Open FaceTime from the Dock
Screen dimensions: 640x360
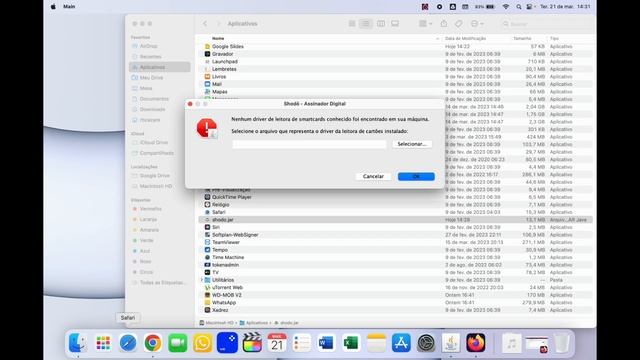click(x=178, y=342)
